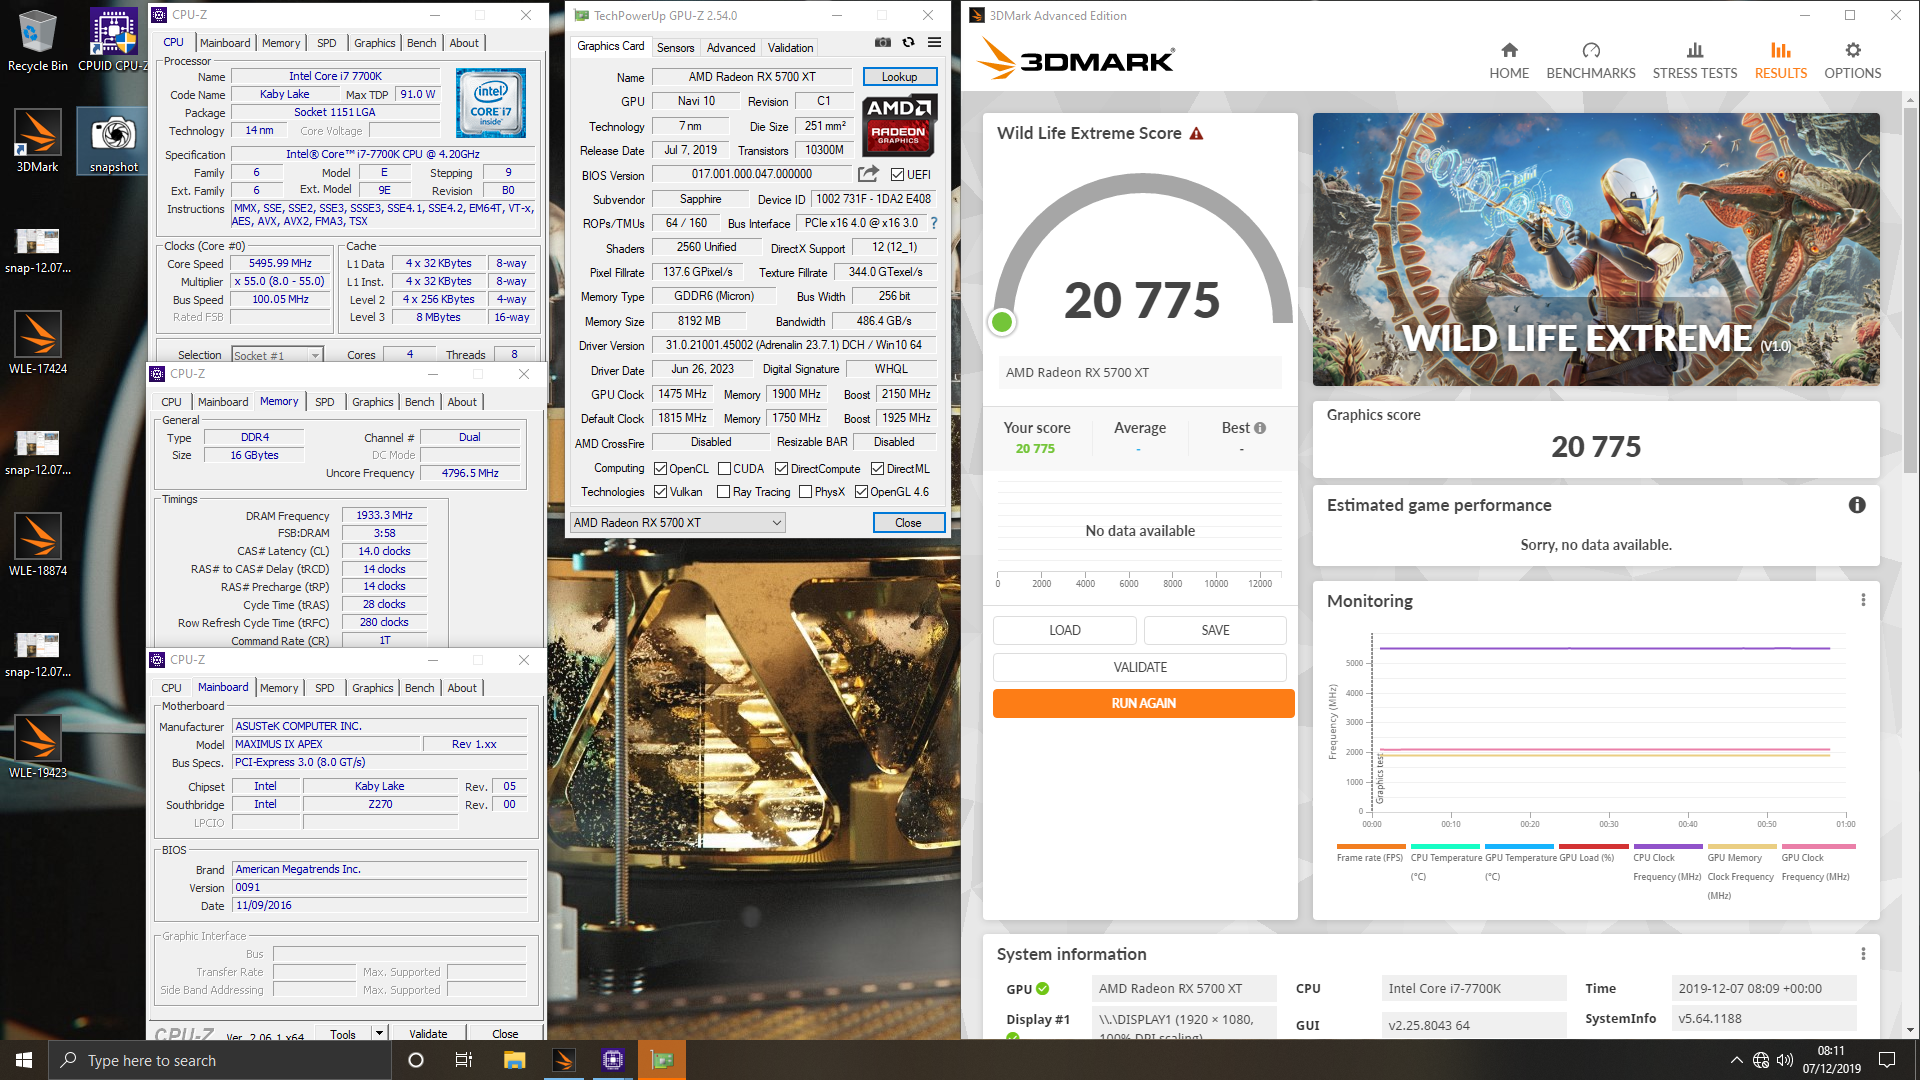Toggle Vulkan checkbox in GPU-Z
Screen dimensions: 1920x1080
660,492
